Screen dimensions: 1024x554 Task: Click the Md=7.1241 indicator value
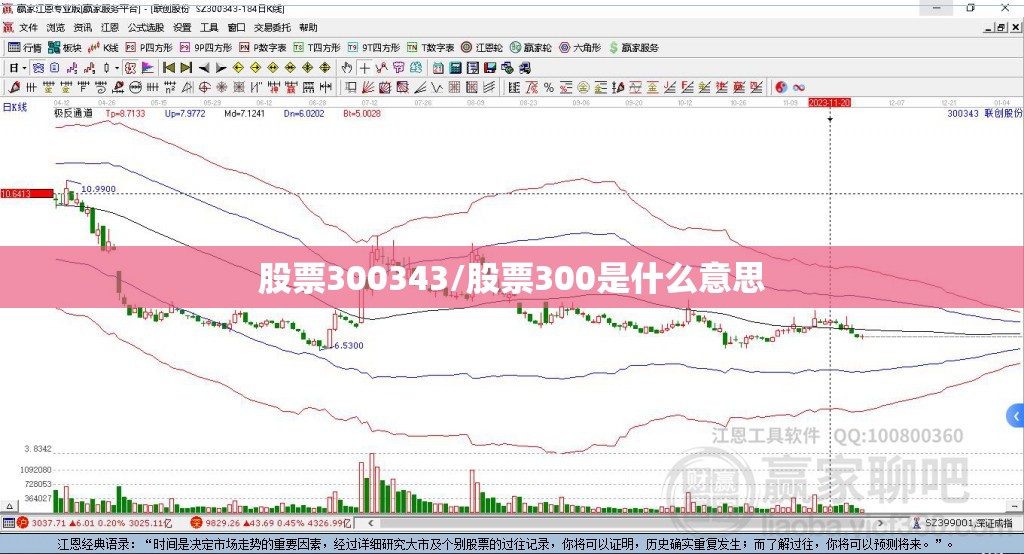coord(244,113)
